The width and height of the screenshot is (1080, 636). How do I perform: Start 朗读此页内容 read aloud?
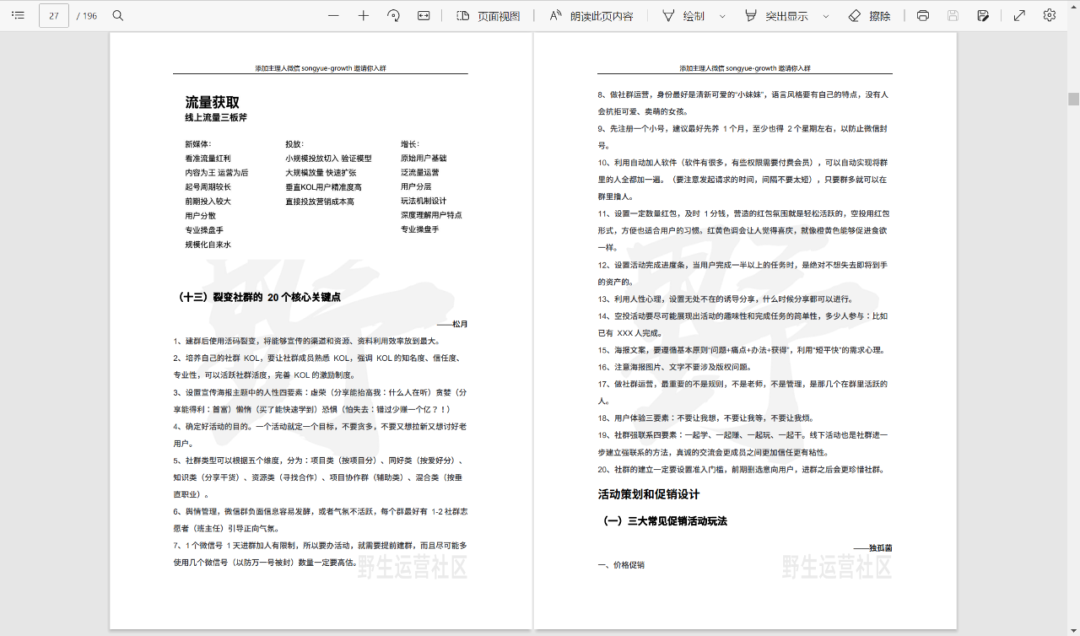(591, 15)
